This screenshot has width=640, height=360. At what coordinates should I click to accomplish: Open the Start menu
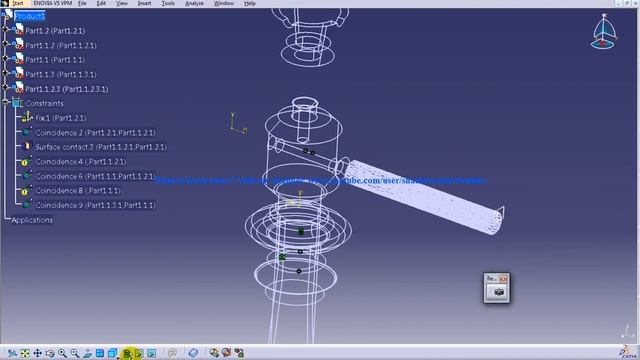18,3
